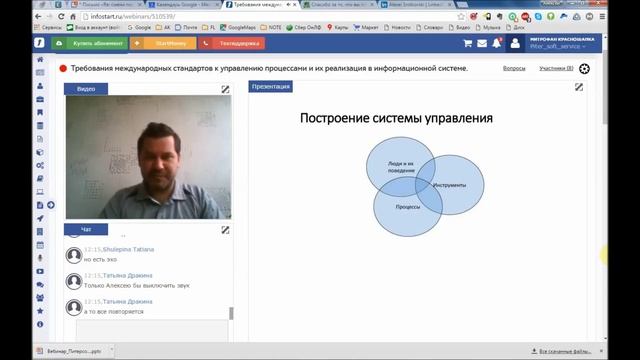Open the briefcase icon in sidebar

[40, 99]
